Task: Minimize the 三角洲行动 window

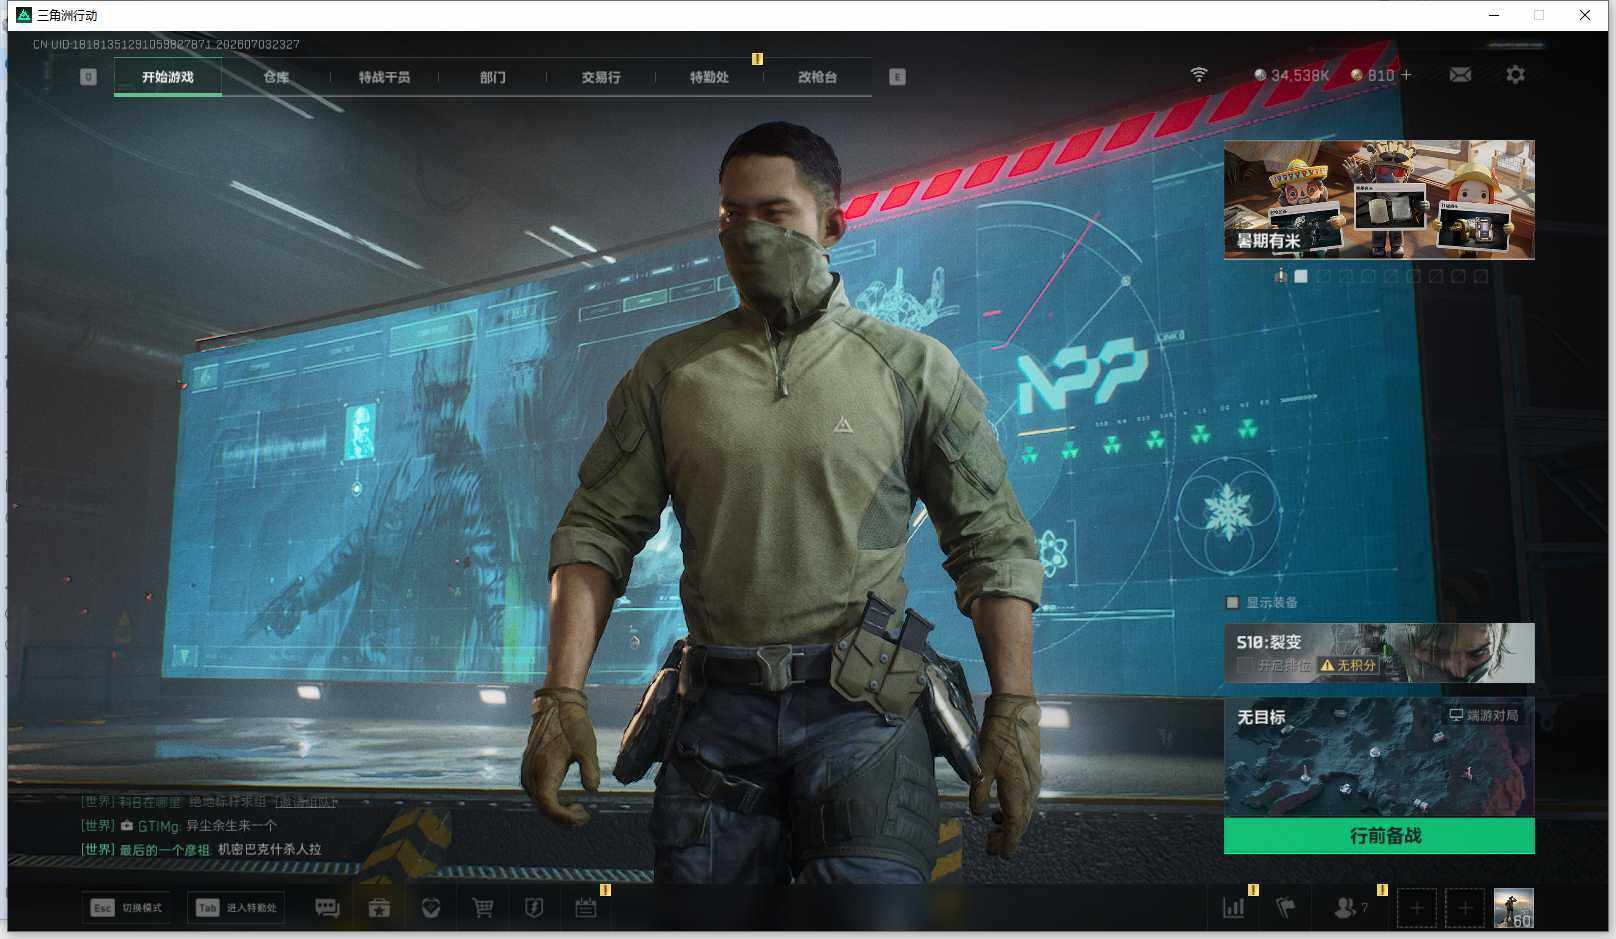Action: [1494, 15]
